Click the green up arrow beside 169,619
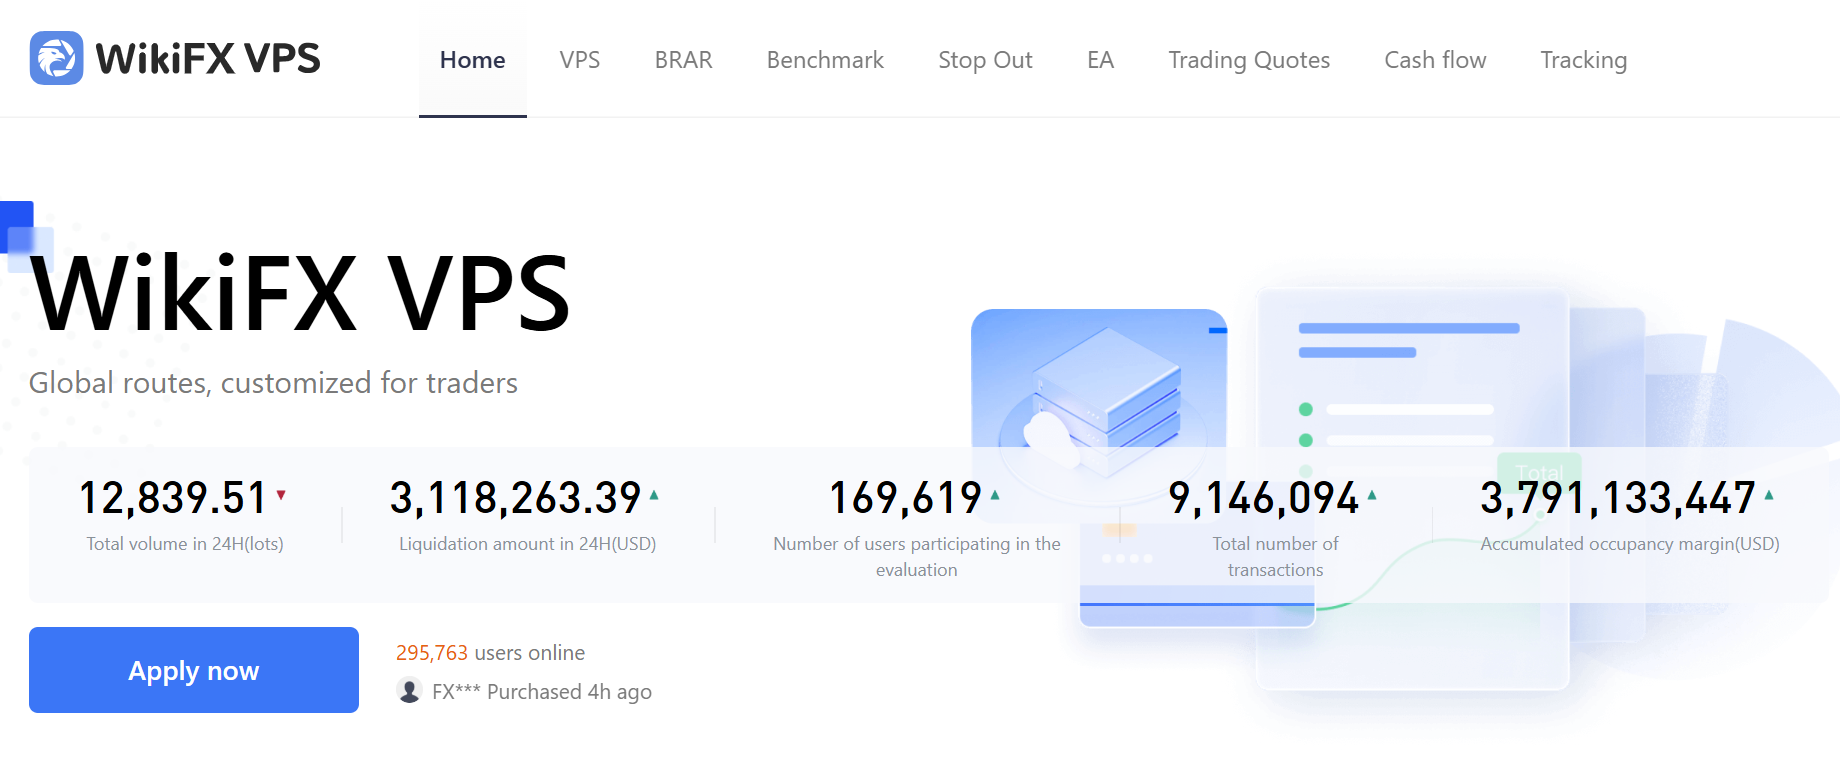Viewport: 1840px width, 774px height. [995, 494]
